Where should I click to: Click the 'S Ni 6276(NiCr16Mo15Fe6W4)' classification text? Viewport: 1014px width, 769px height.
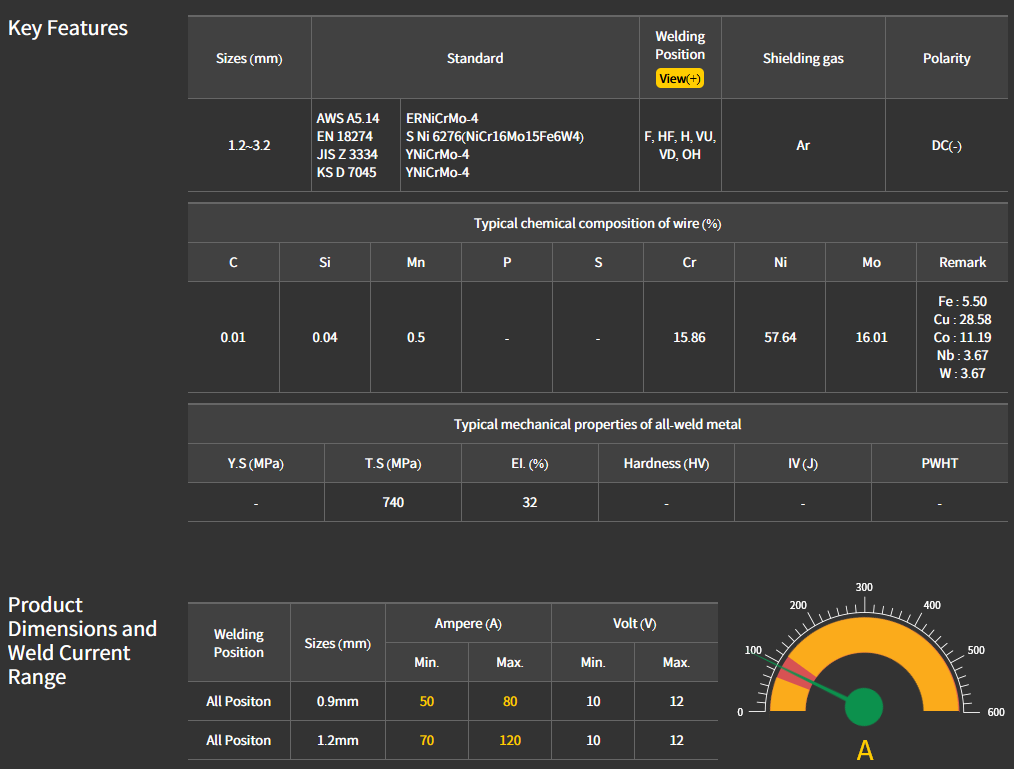494,136
